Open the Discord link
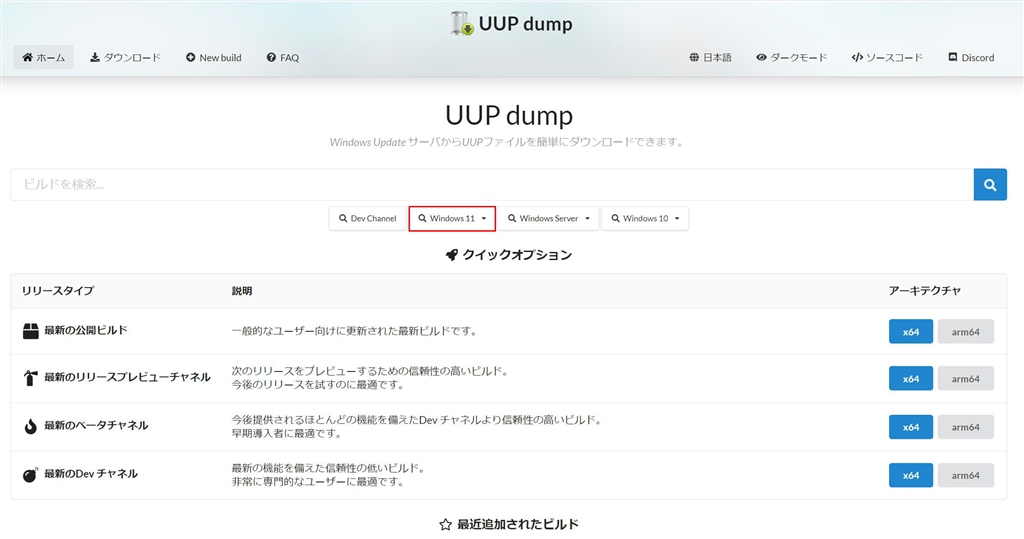This screenshot has width=1024, height=539. click(971, 57)
